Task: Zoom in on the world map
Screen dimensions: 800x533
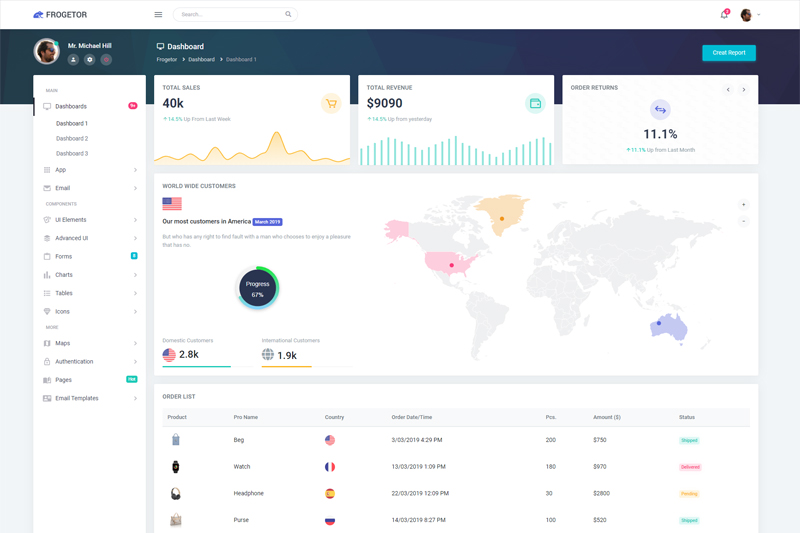Action: point(743,205)
